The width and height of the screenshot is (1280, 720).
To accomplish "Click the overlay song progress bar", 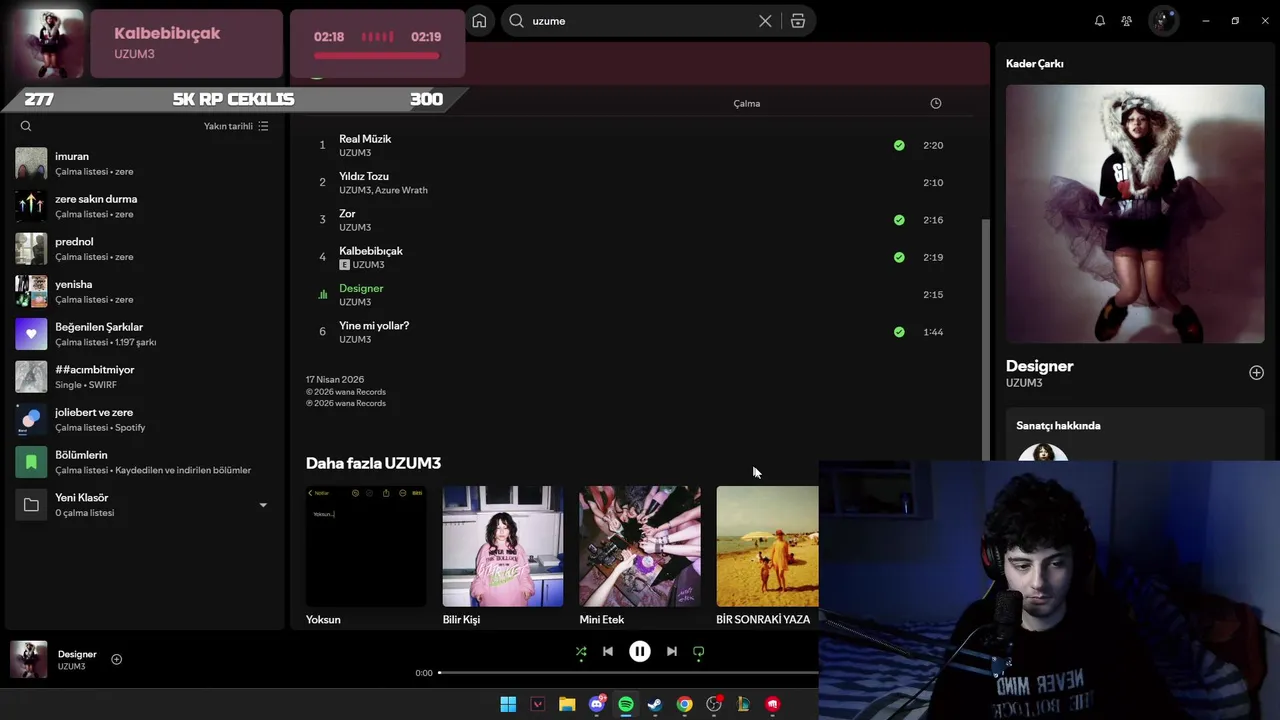I will (377, 55).
